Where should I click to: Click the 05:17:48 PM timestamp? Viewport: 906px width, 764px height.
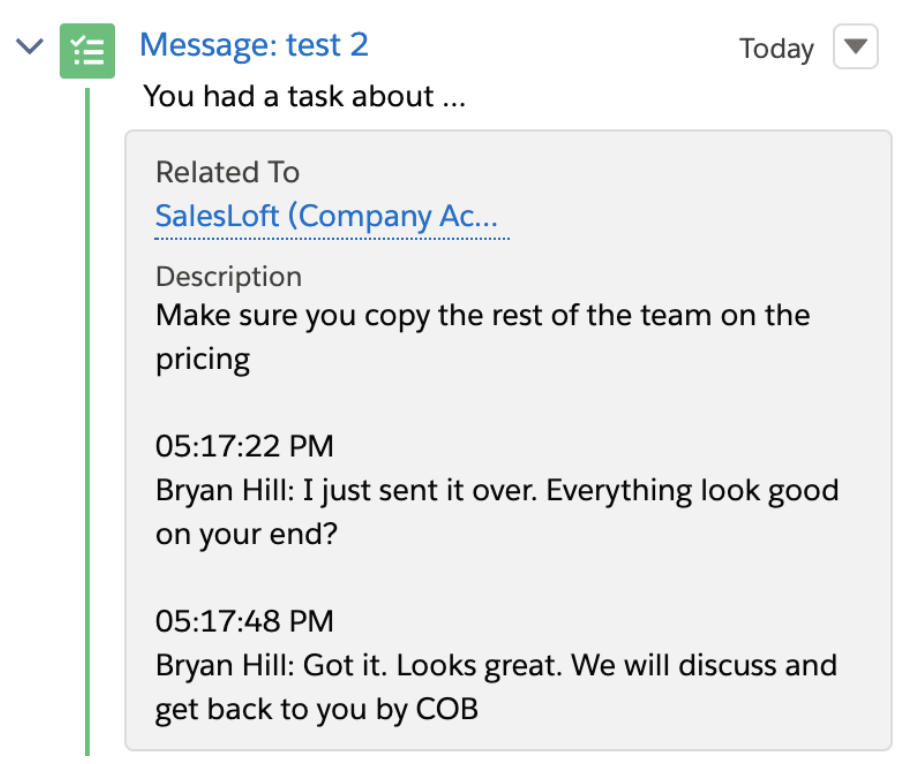click(x=244, y=621)
